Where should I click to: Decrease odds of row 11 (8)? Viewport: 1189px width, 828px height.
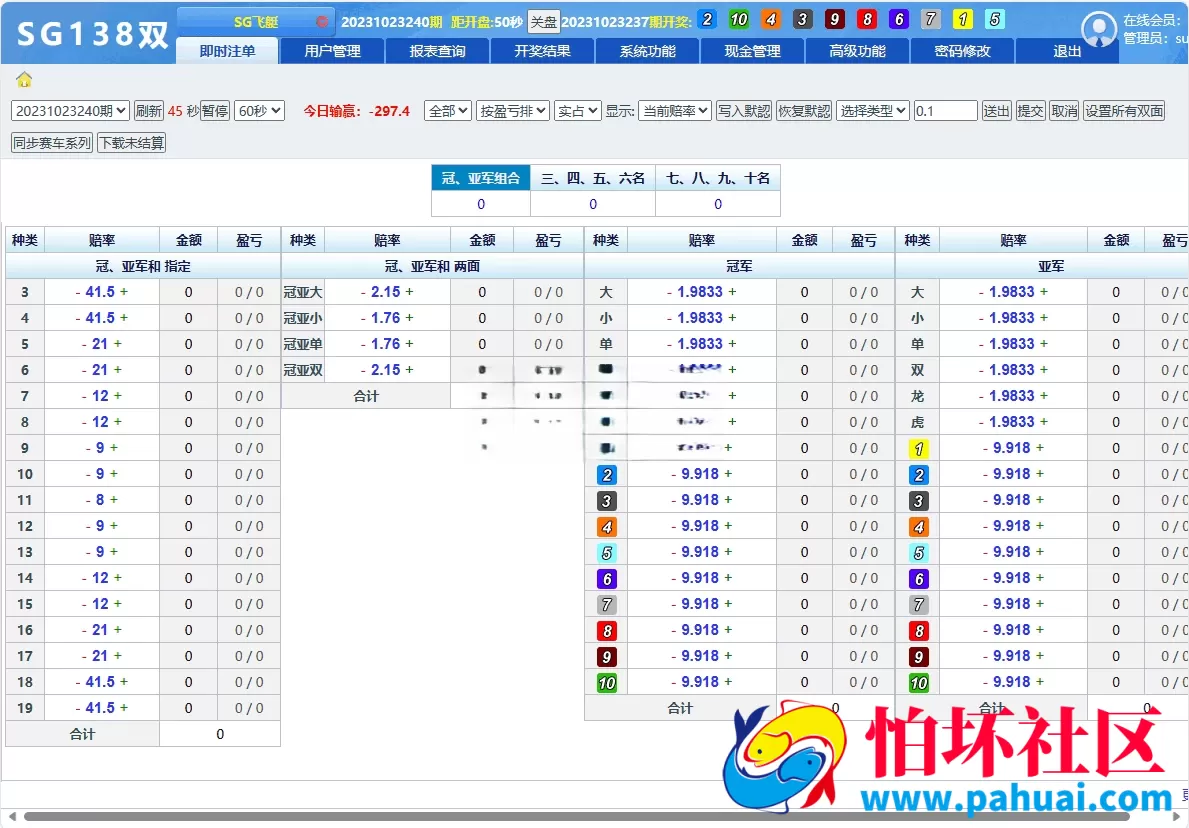(x=89, y=500)
